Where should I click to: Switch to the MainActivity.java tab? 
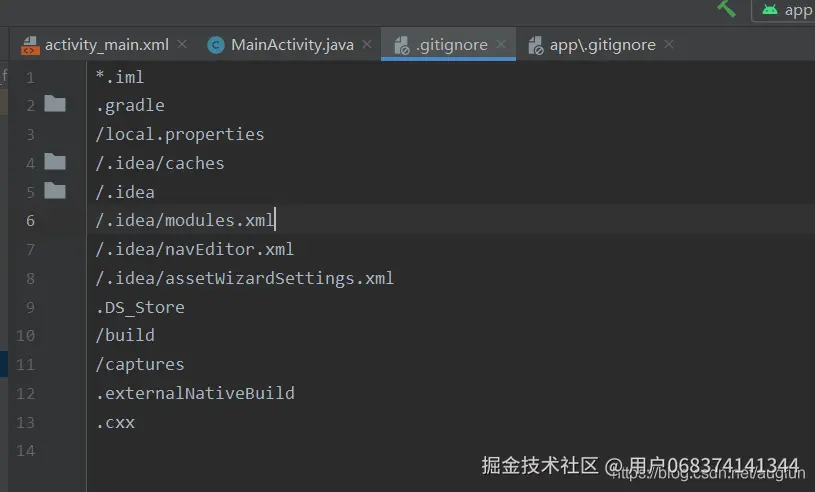click(291, 45)
